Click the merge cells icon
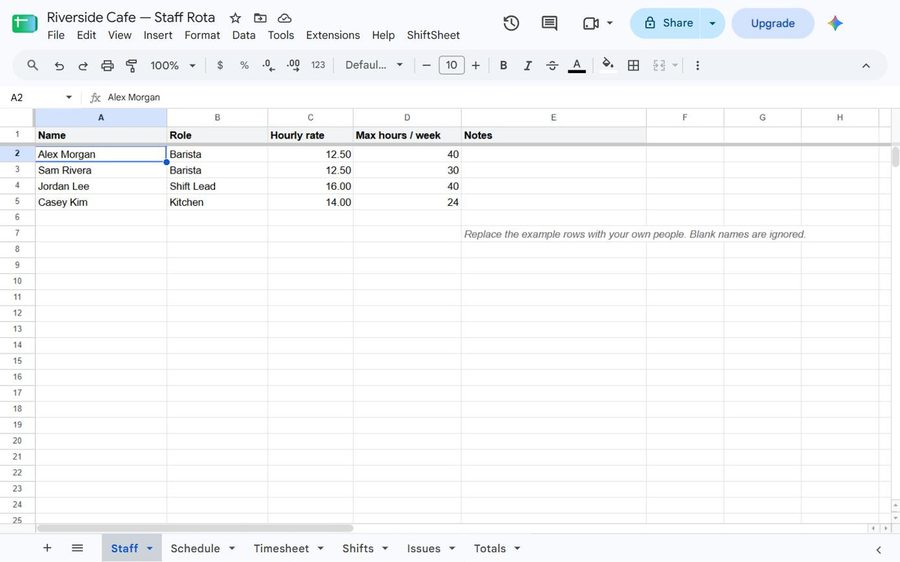 pyautogui.click(x=659, y=65)
